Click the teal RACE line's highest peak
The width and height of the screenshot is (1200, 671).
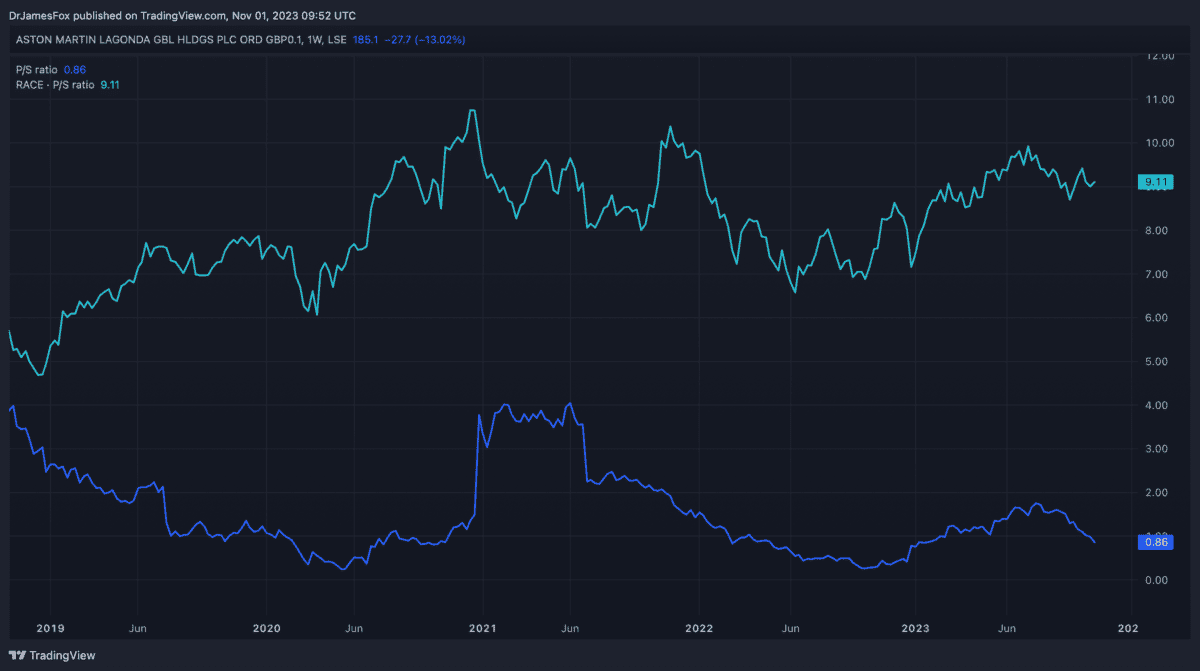pos(472,110)
